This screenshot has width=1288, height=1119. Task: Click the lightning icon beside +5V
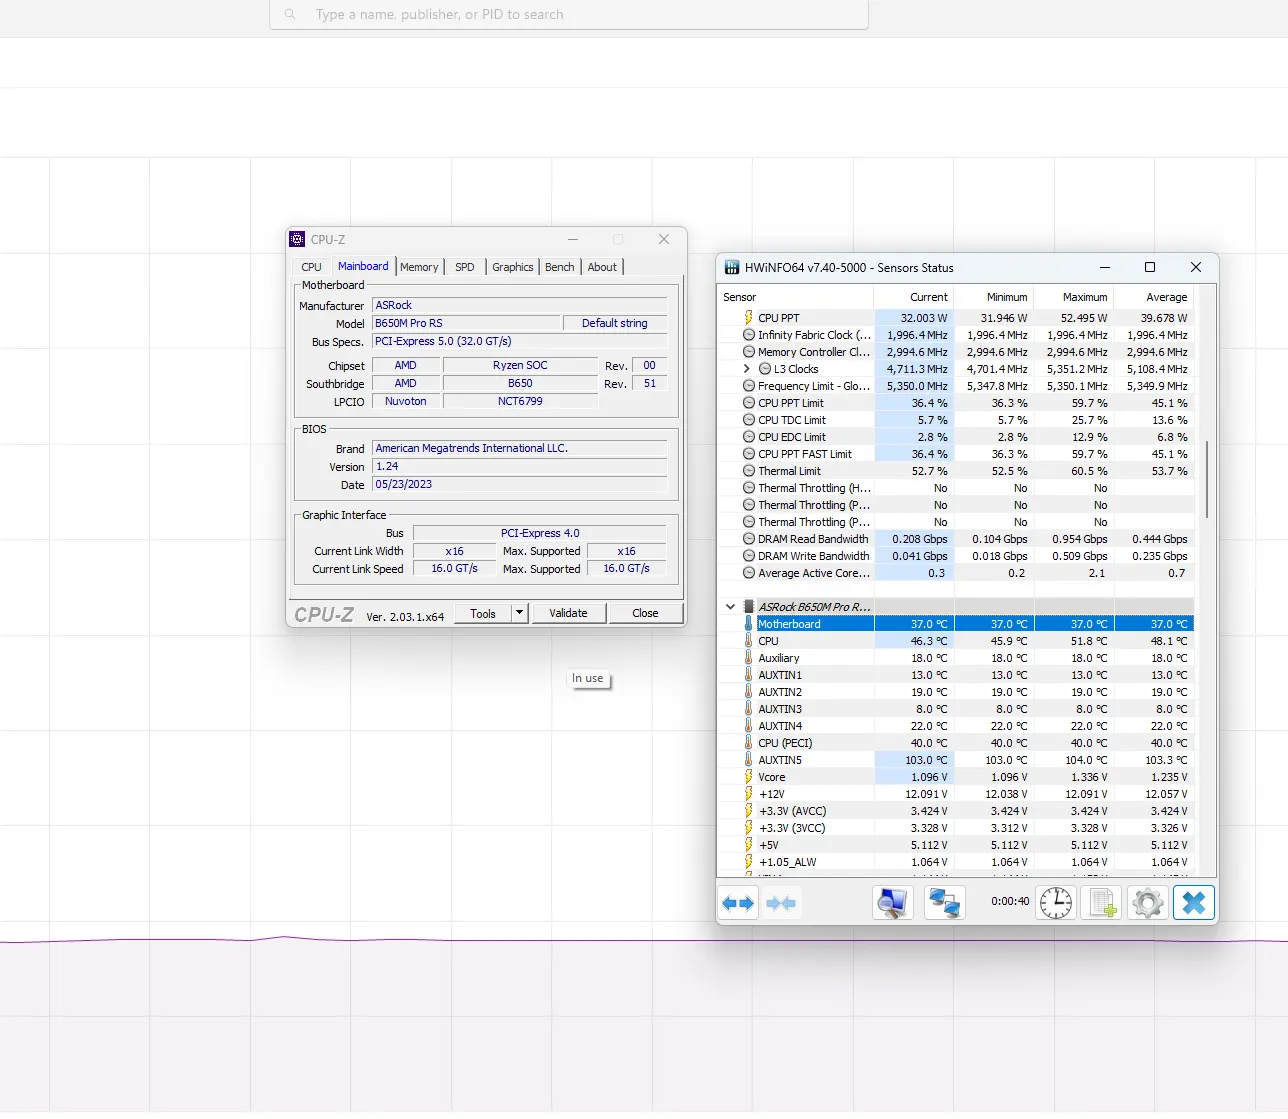(748, 845)
